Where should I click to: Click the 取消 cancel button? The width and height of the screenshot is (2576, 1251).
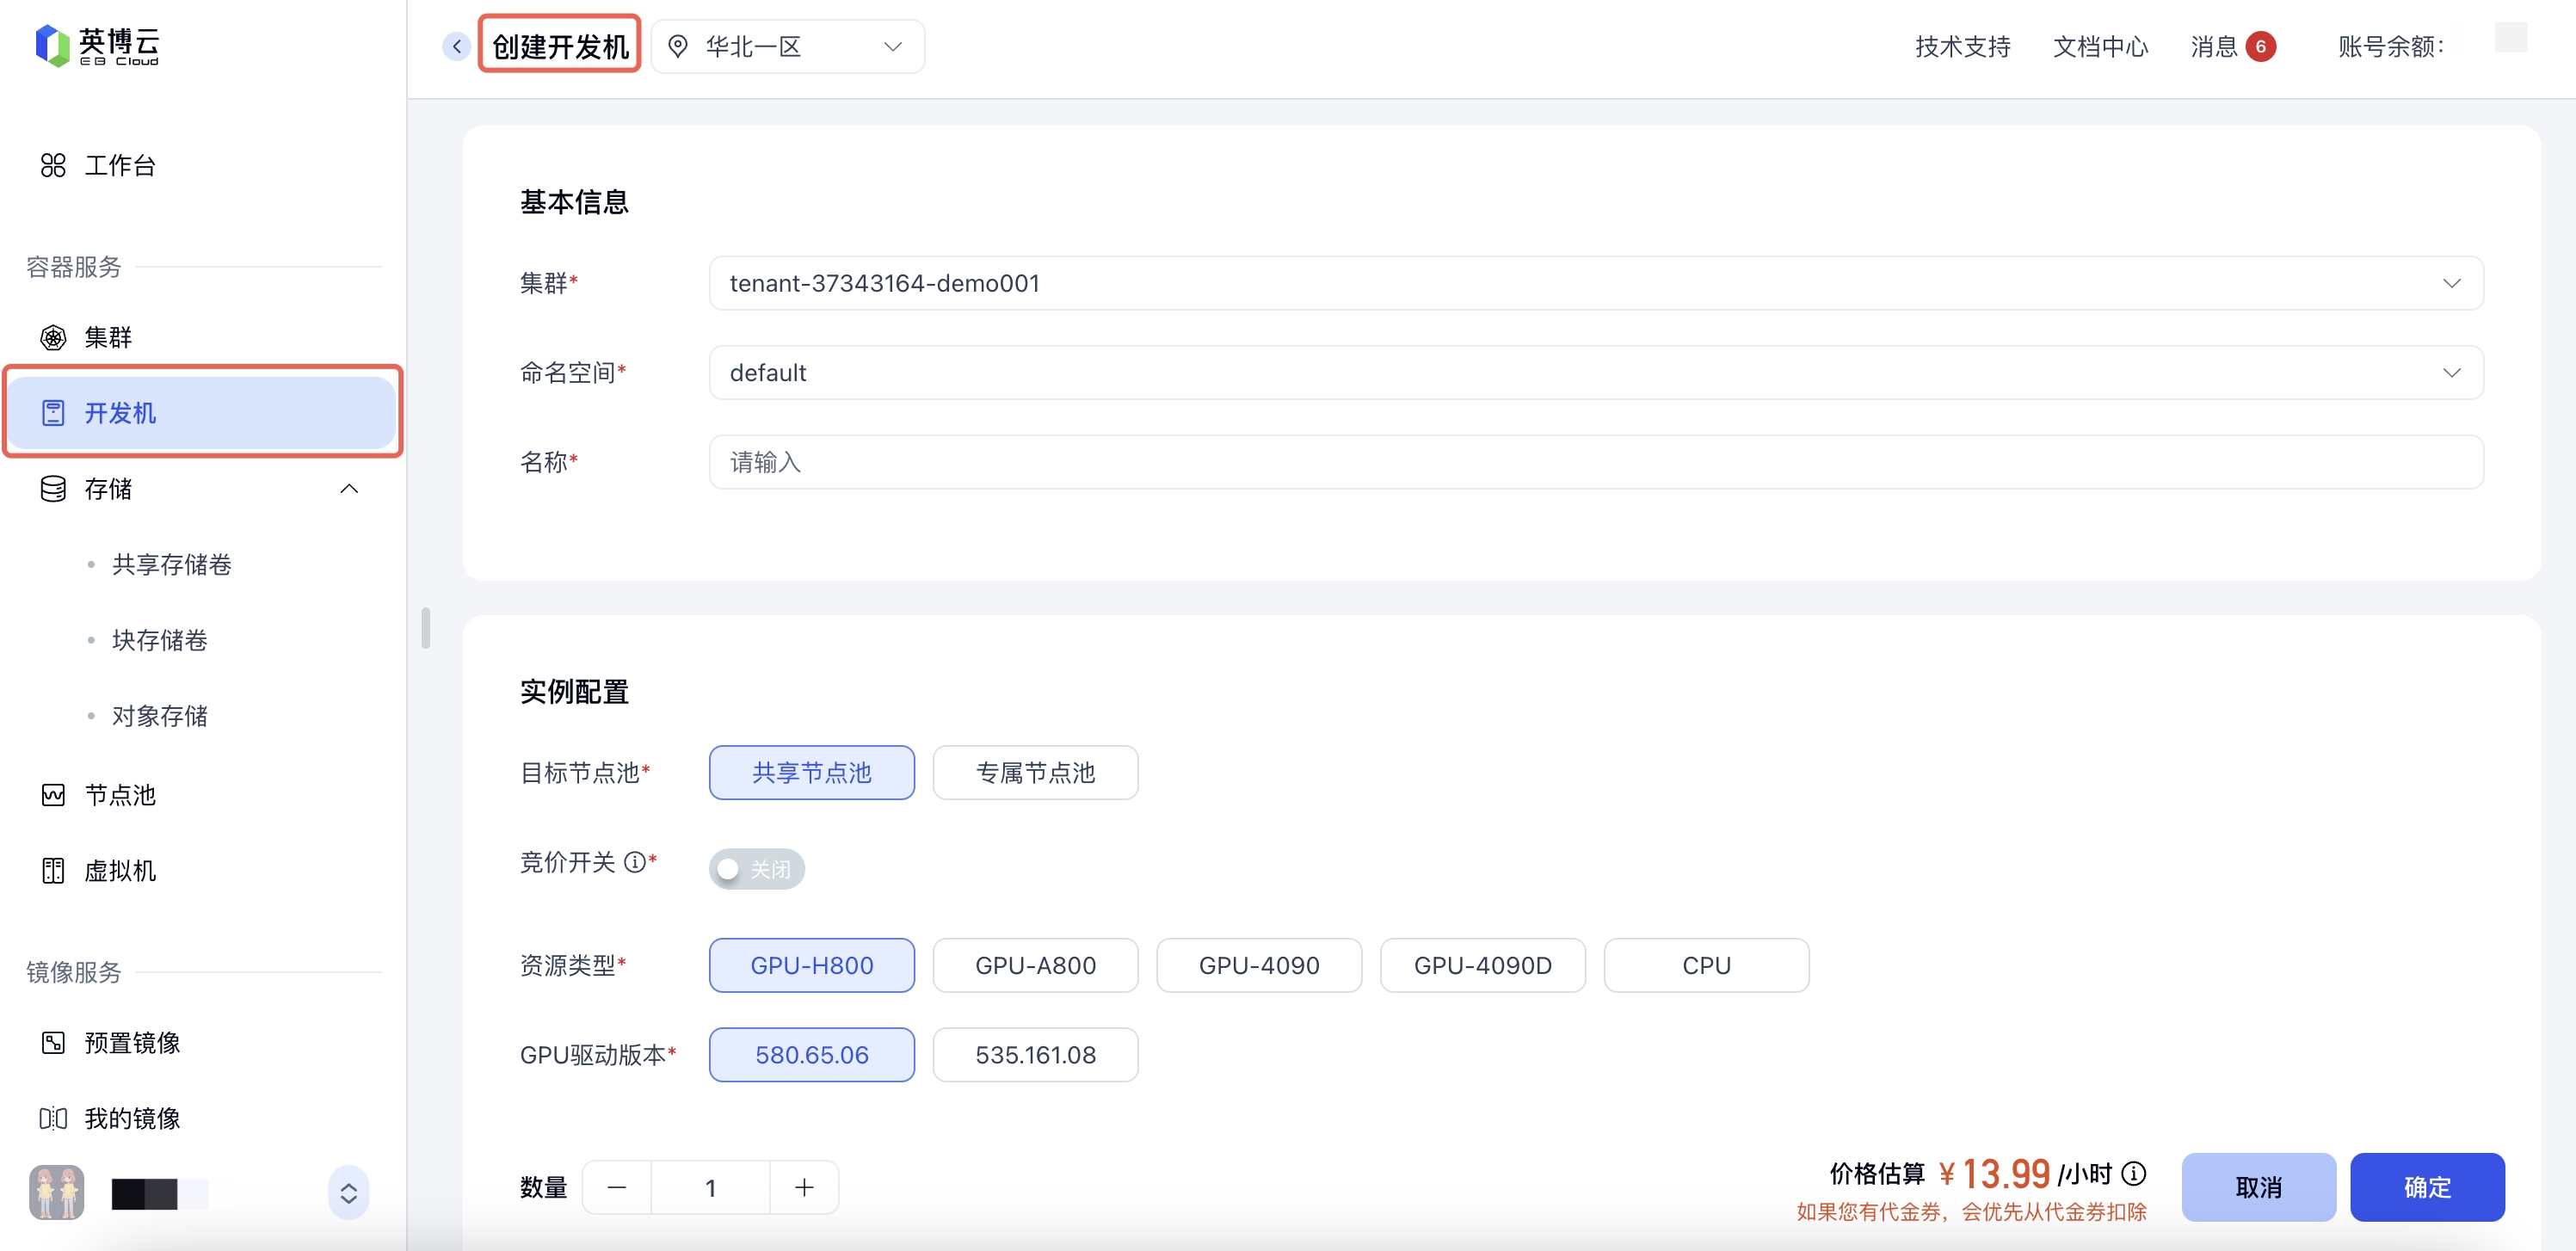click(2258, 1187)
